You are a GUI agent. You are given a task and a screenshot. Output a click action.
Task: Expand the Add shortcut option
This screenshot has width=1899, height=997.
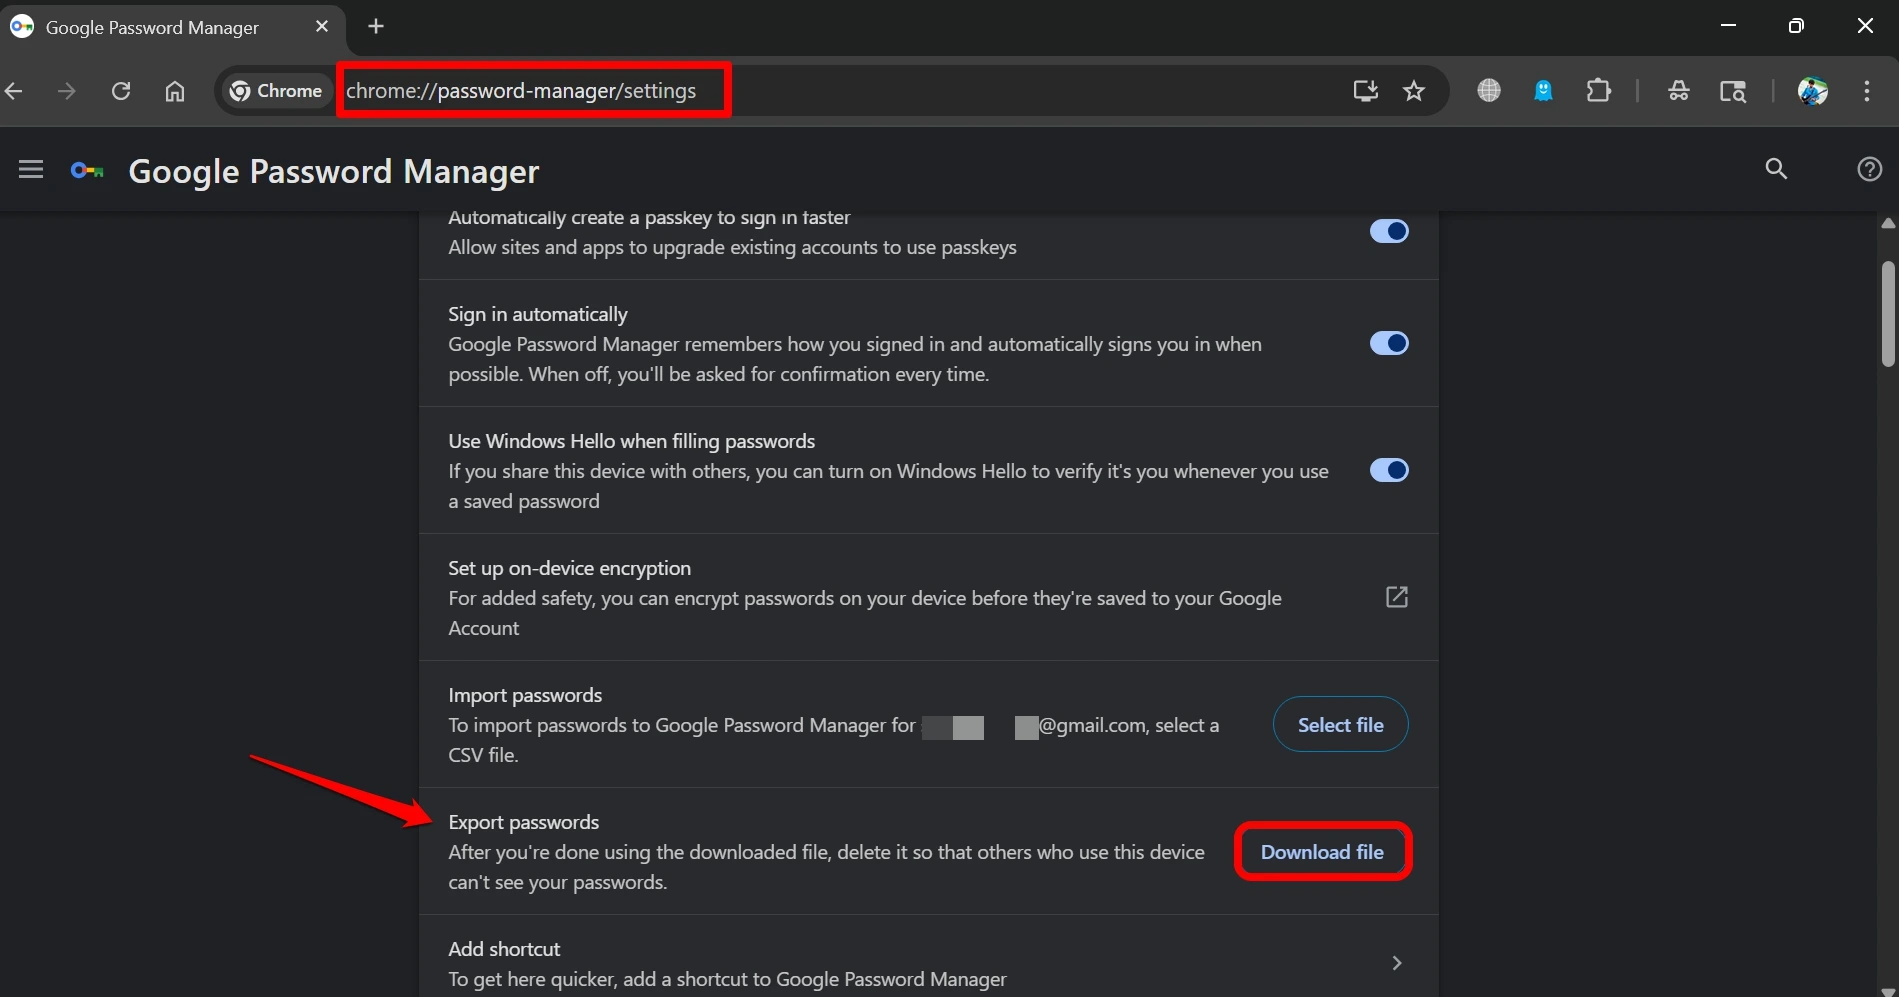click(x=1396, y=962)
